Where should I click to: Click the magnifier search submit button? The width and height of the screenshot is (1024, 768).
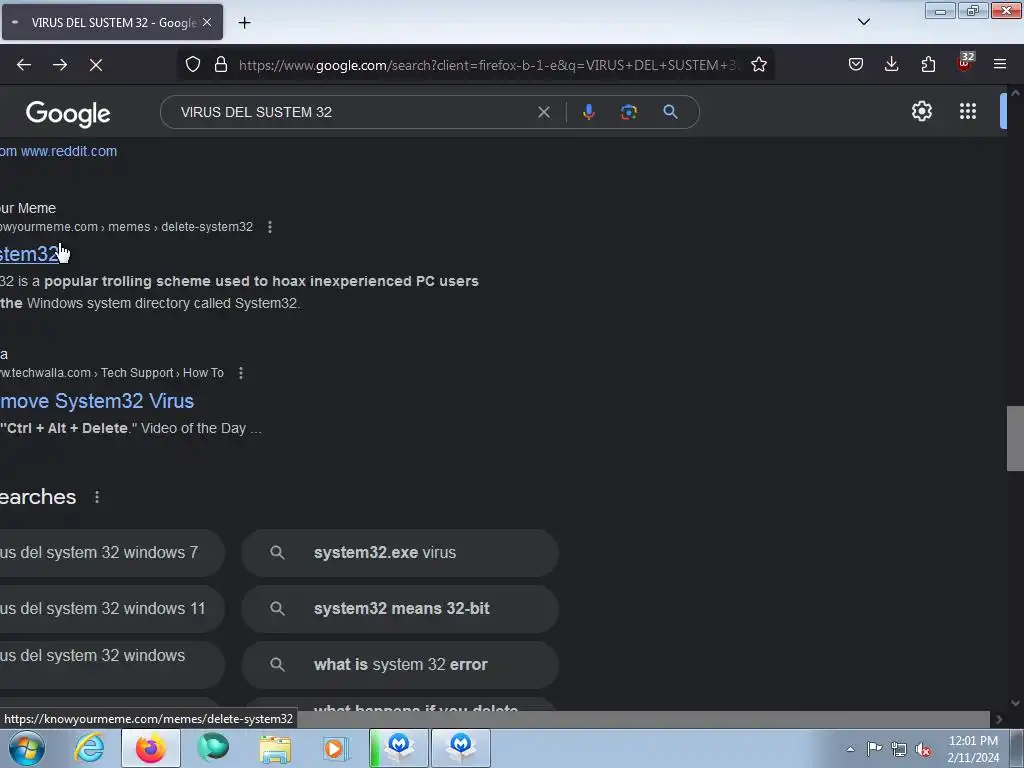[670, 112]
